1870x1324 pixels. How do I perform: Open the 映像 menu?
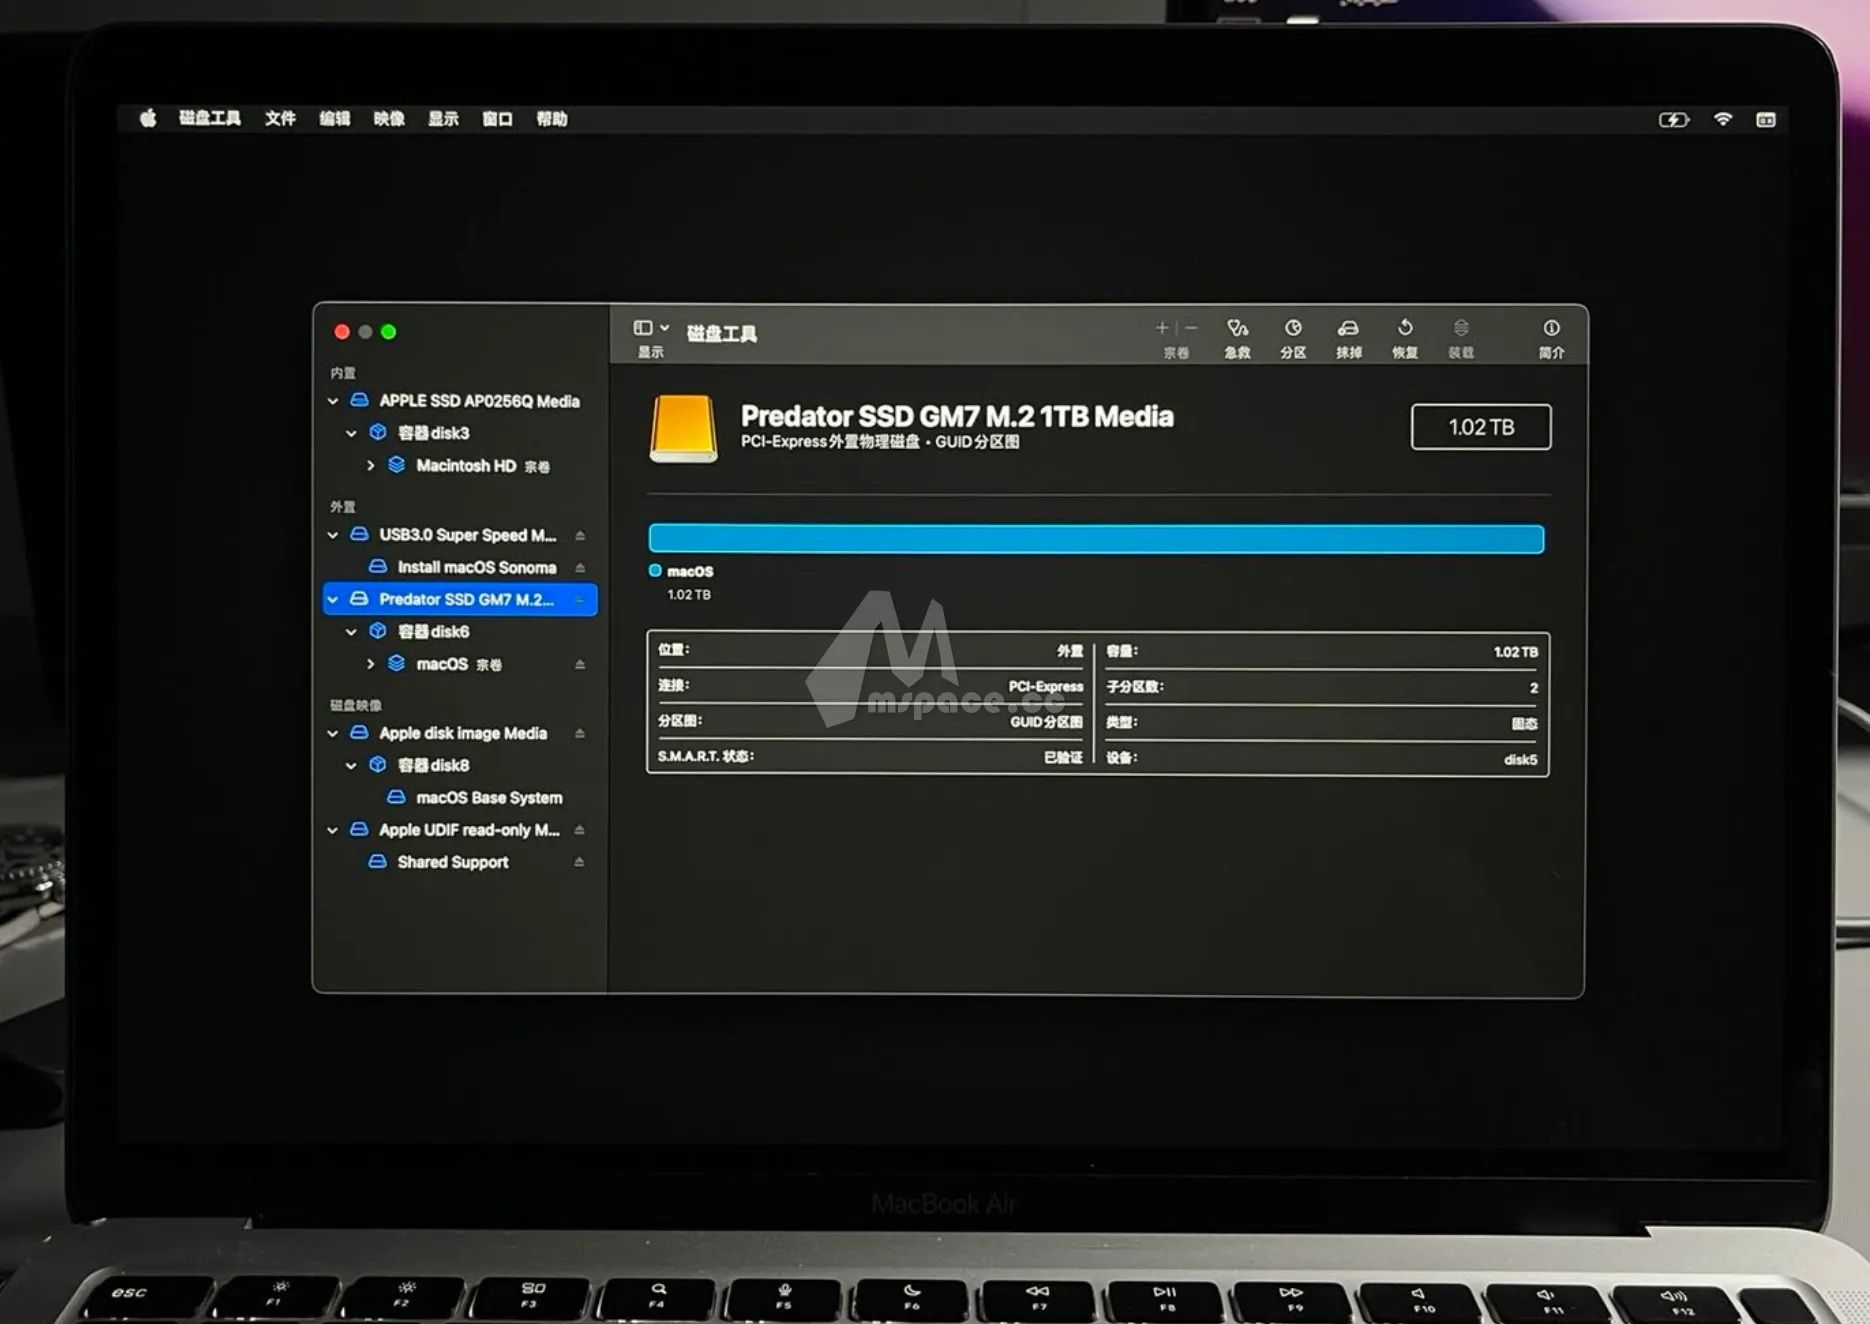pos(389,119)
